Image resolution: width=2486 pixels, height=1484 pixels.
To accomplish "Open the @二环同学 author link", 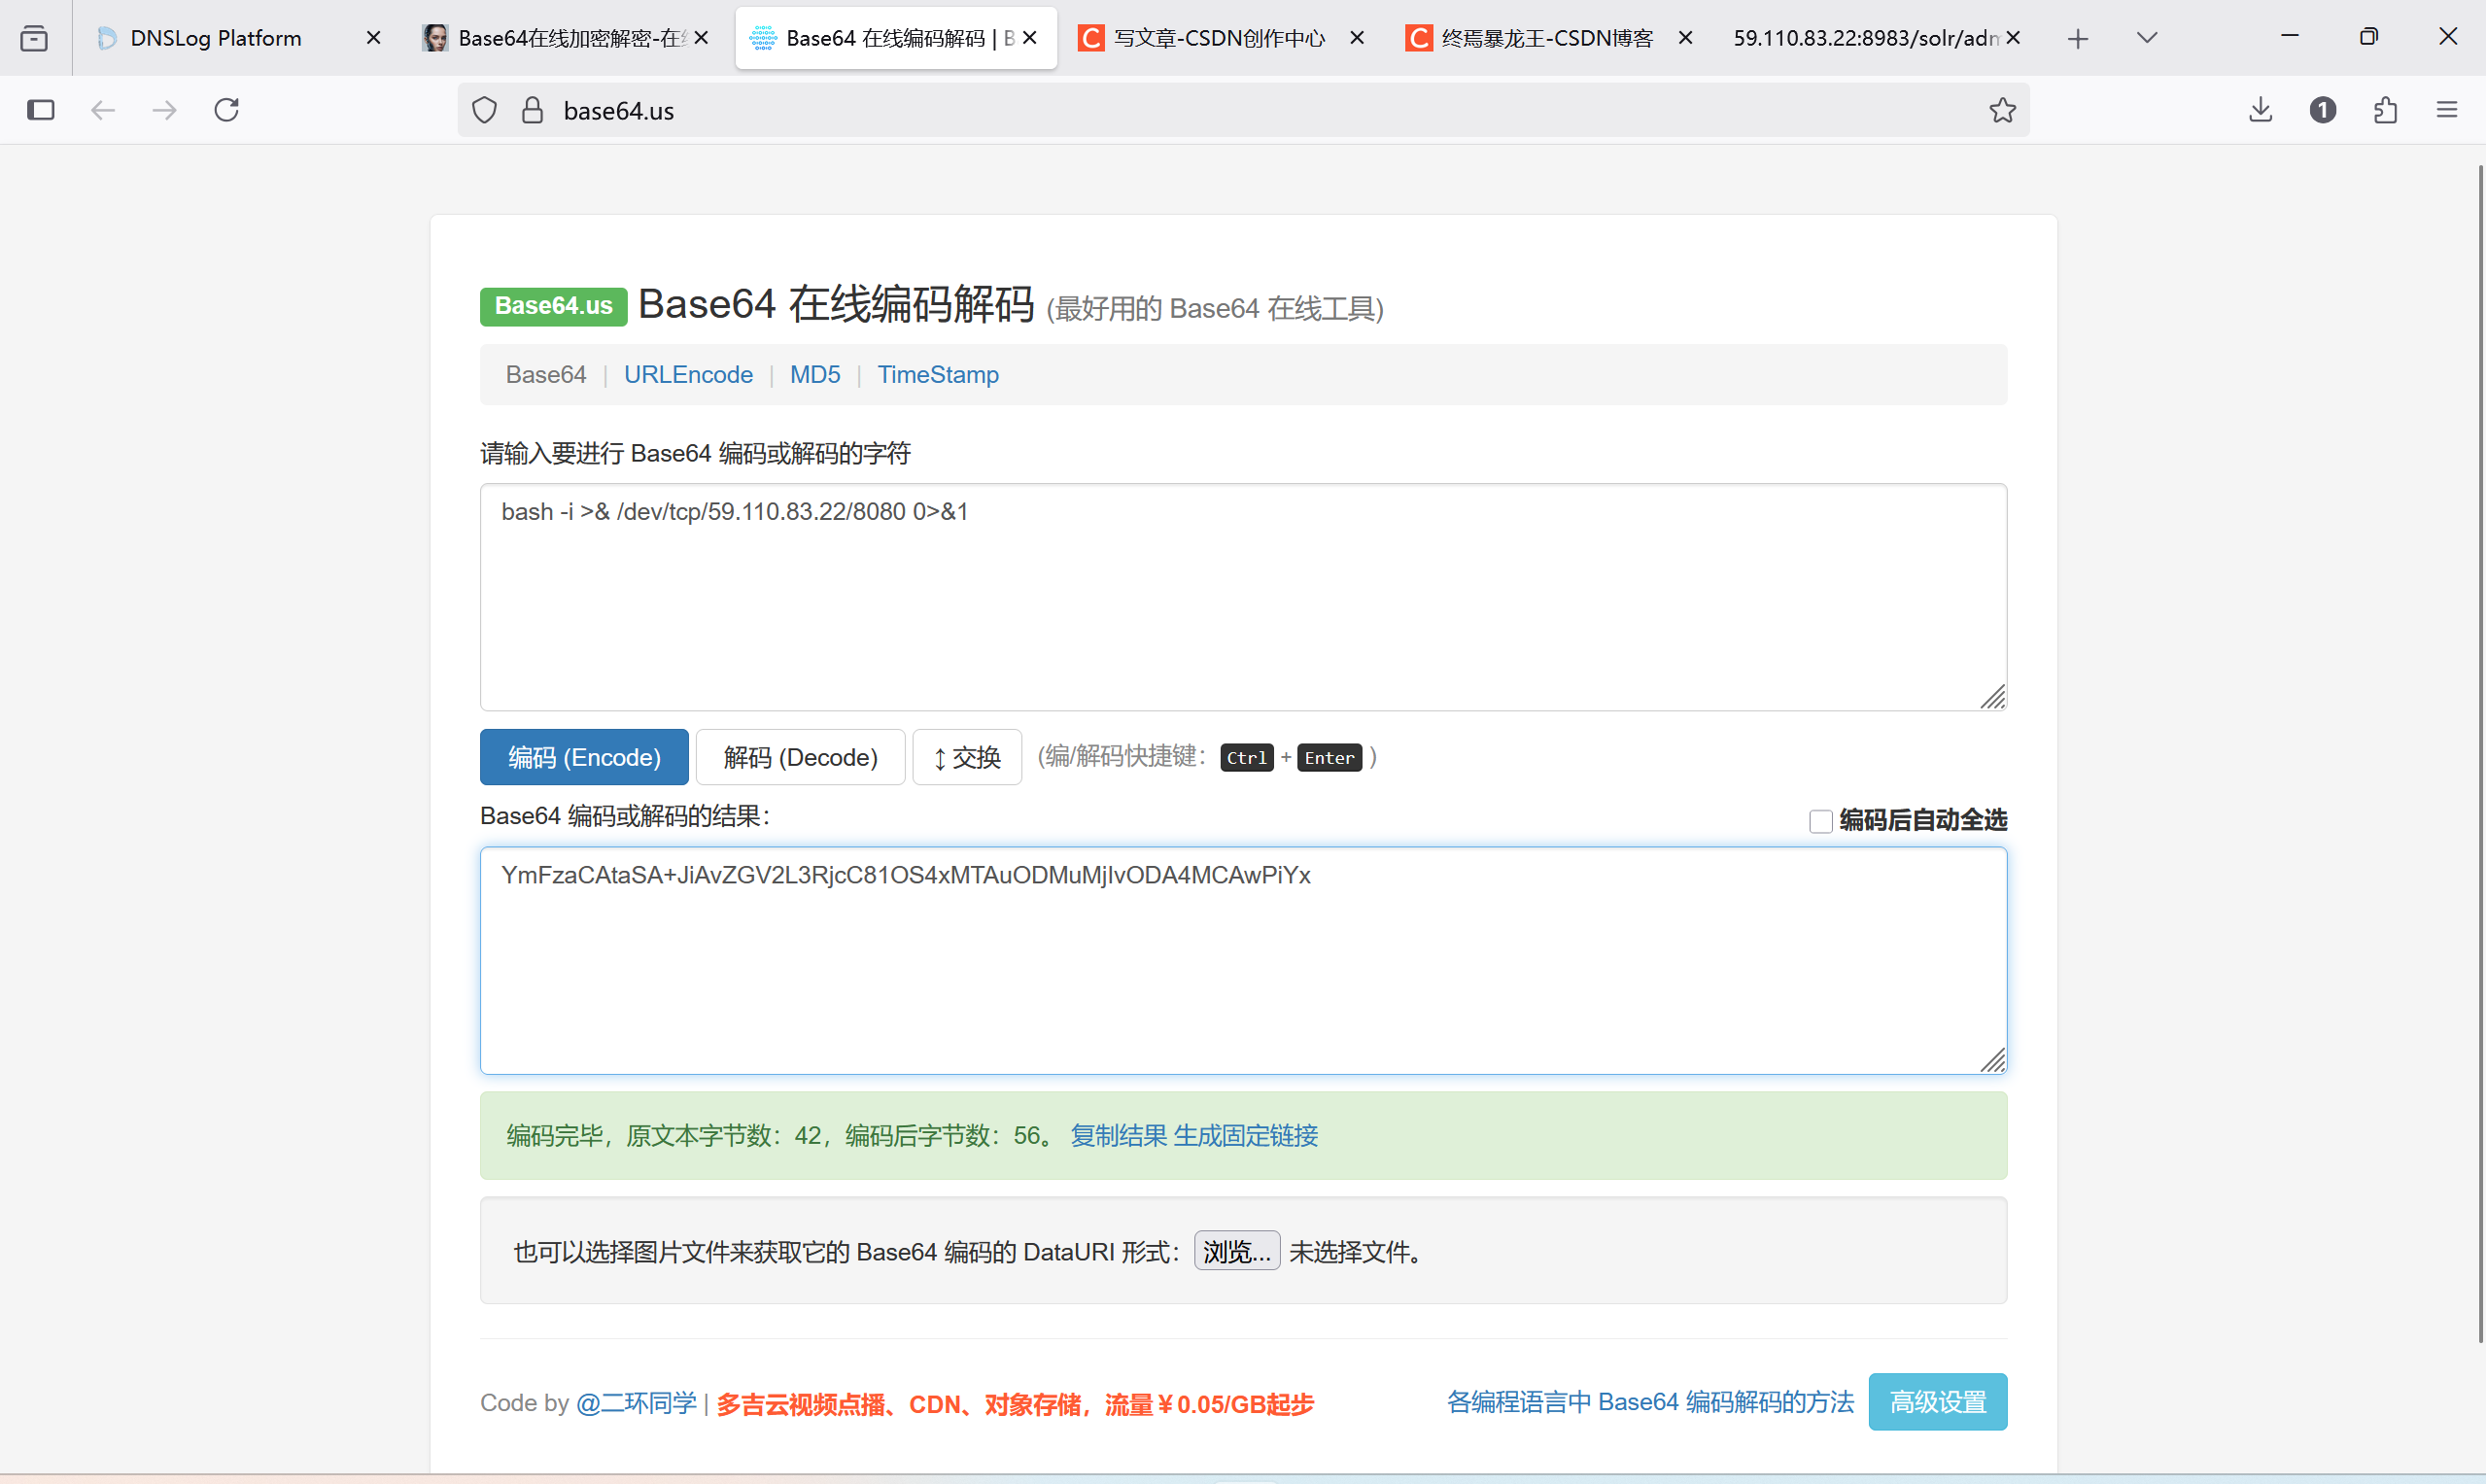I will pos(636,1403).
